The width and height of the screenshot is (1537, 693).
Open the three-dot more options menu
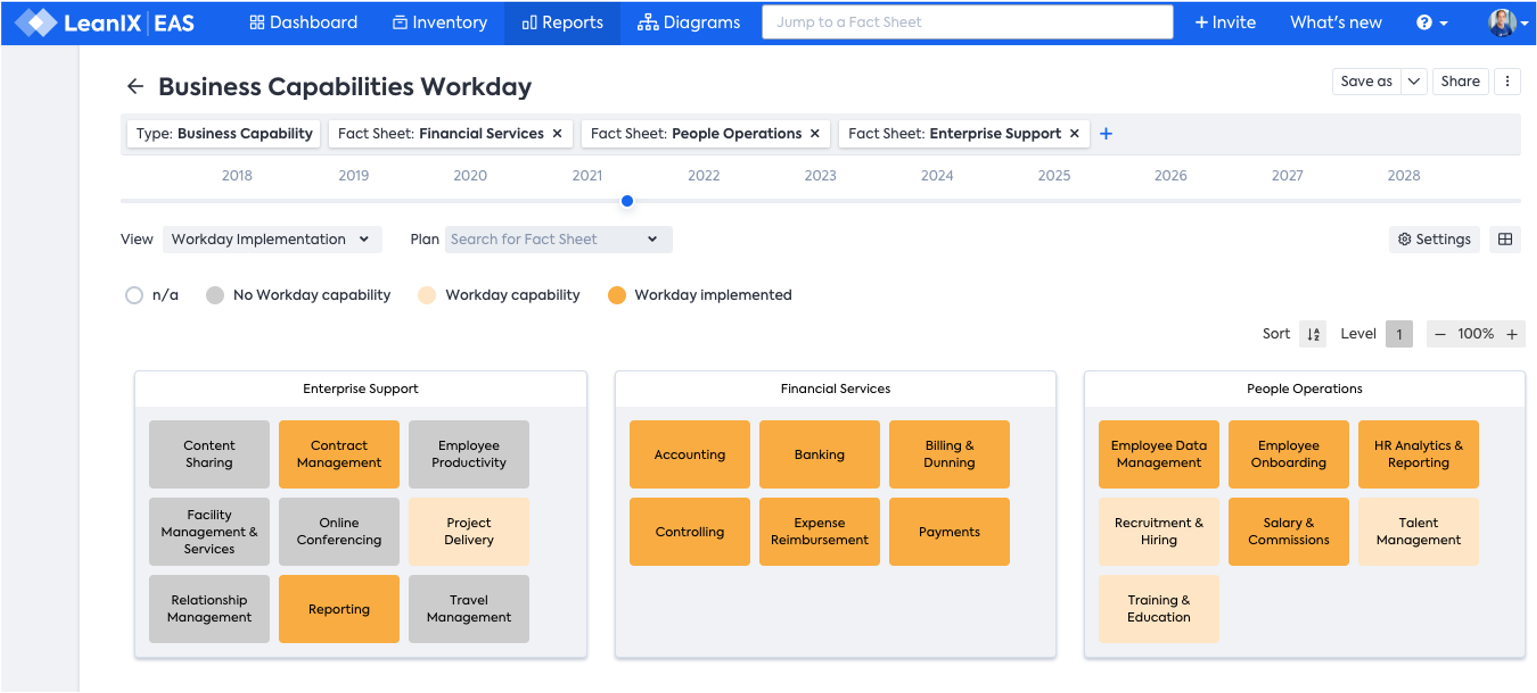coord(1507,82)
